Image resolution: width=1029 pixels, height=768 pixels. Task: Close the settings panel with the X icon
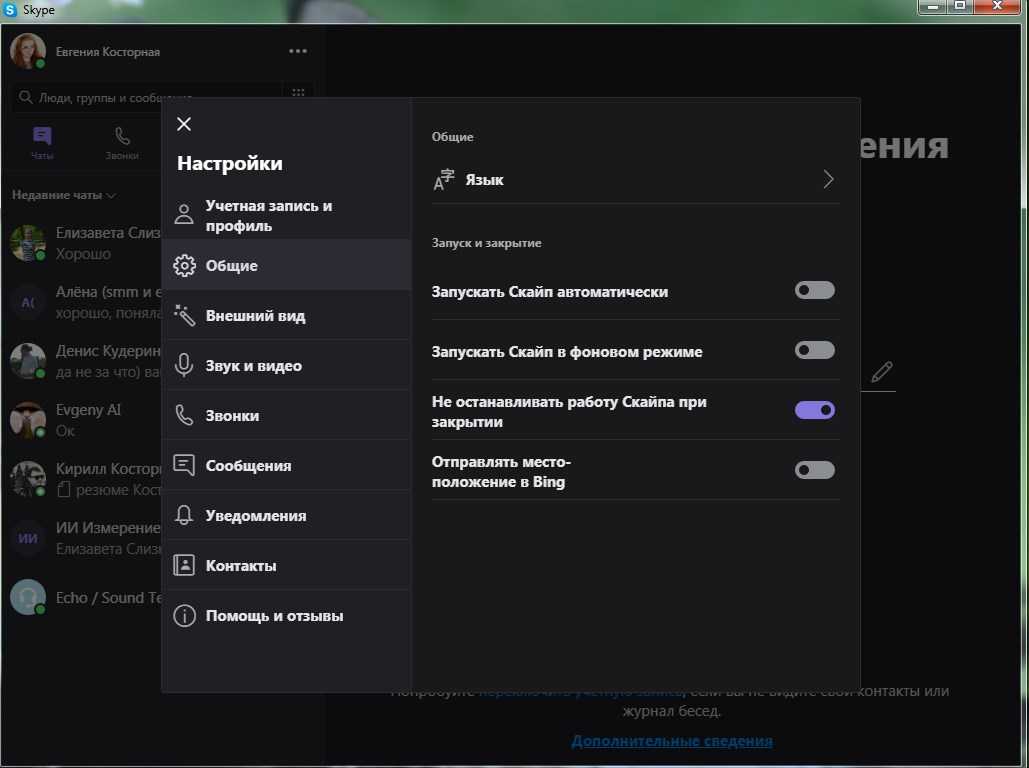[183, 124]
